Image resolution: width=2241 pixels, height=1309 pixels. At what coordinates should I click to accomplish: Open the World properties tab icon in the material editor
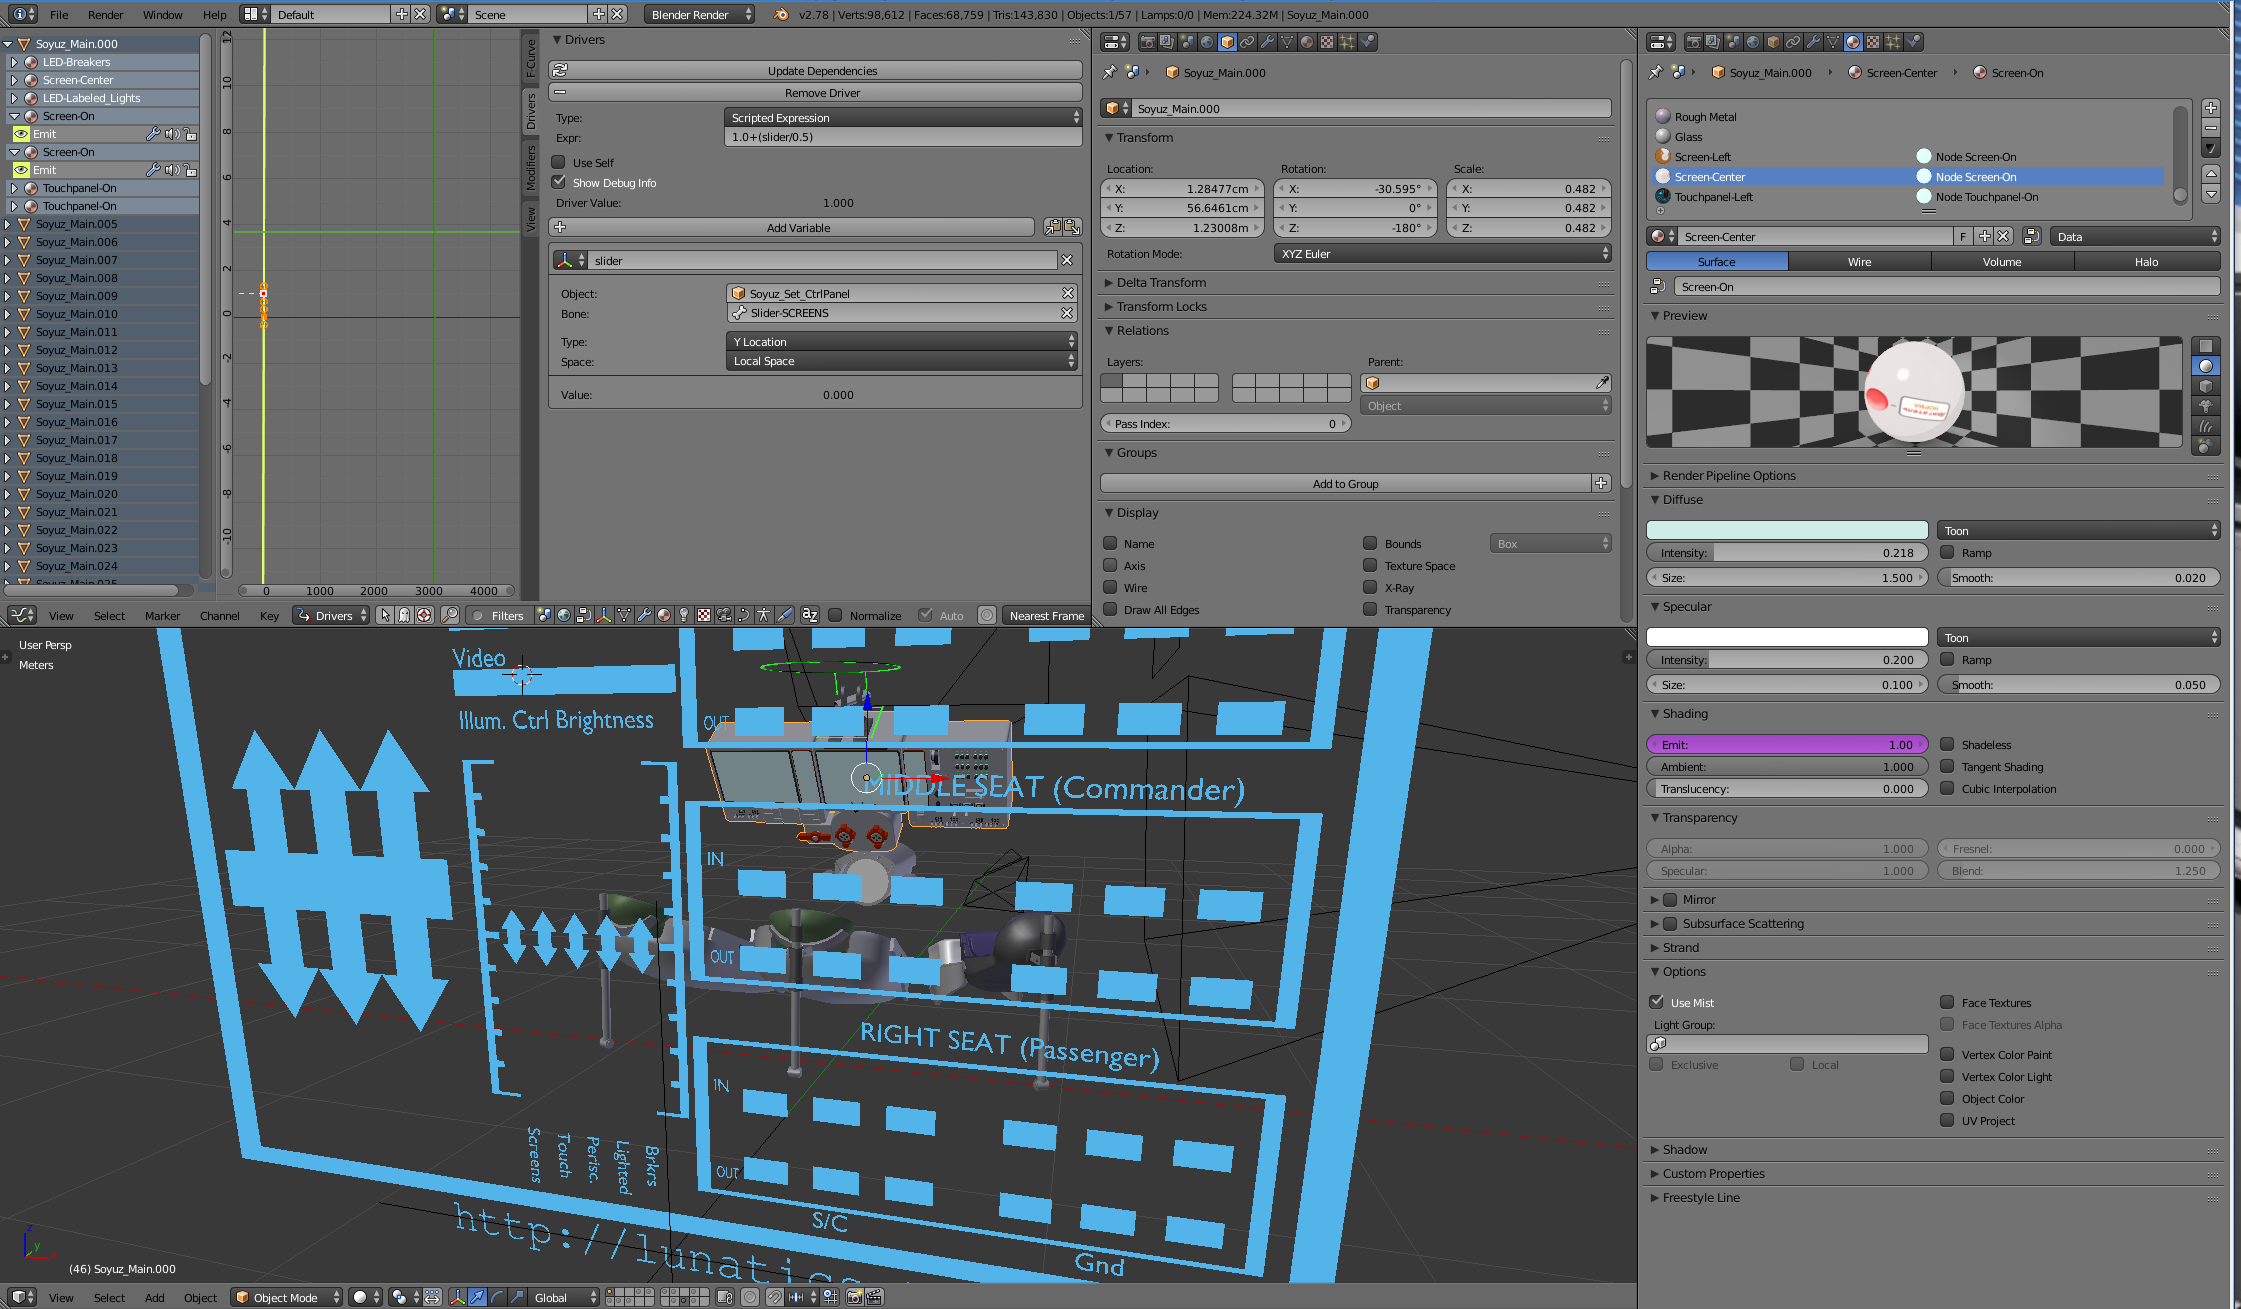coord(1753,42)
